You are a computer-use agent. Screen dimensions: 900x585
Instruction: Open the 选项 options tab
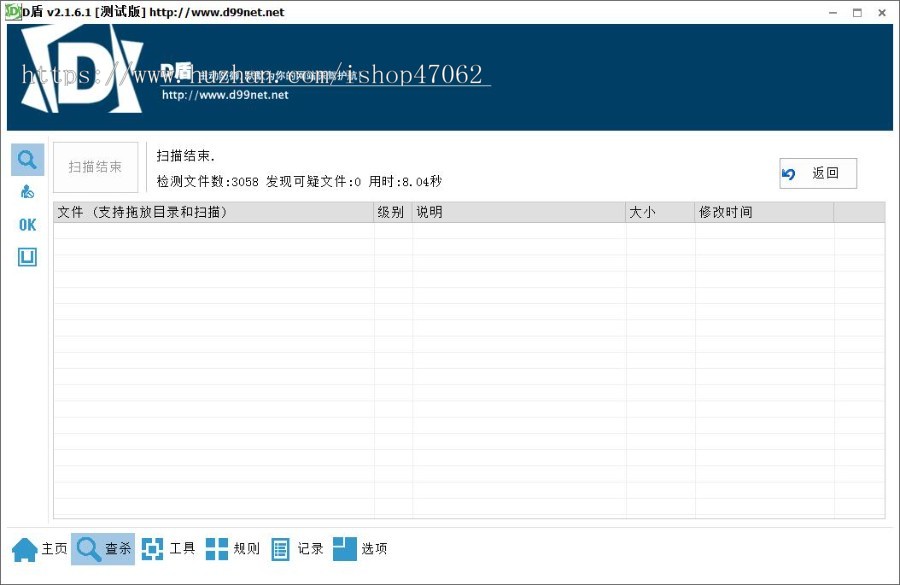tap(360, 549)
